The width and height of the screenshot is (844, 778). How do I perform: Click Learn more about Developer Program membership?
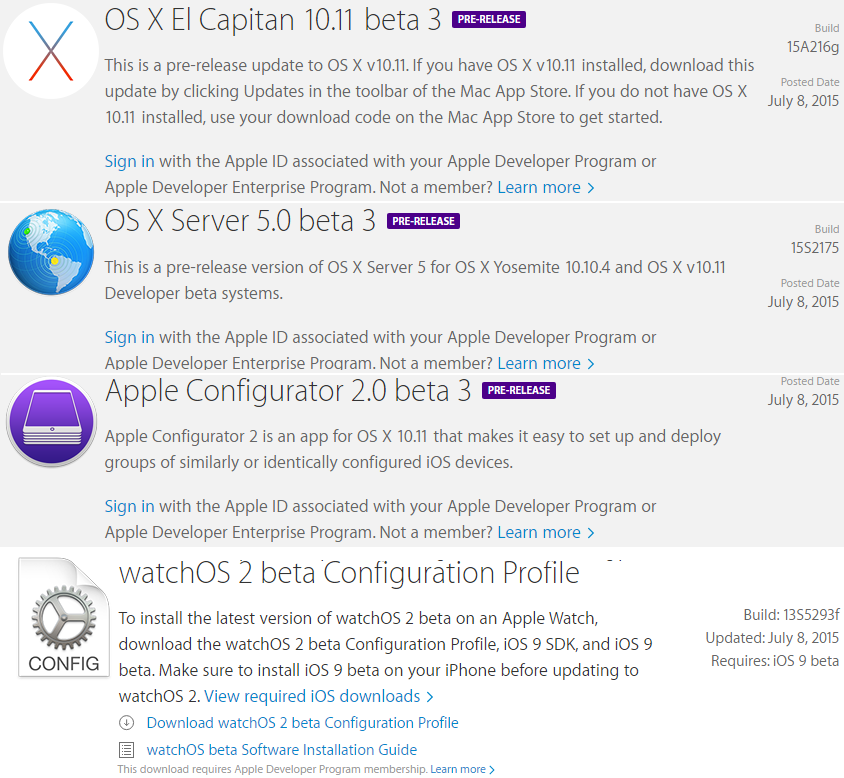click(x=462, y=769)
